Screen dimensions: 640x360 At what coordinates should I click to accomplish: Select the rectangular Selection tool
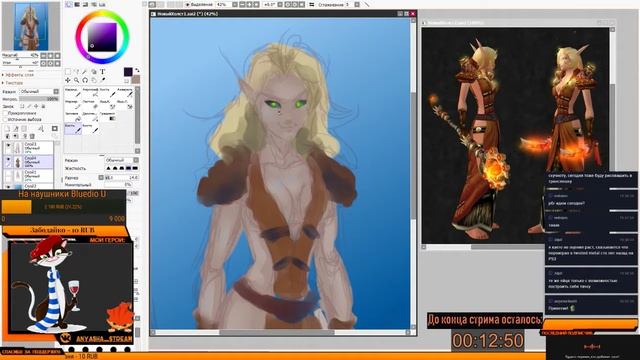coord(68,72)
